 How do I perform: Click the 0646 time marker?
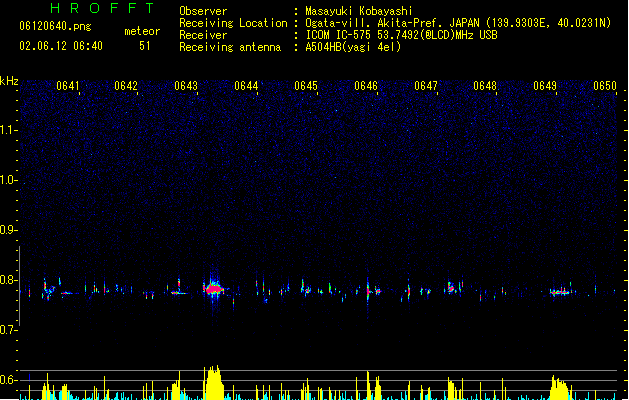(x=366, y=86)
